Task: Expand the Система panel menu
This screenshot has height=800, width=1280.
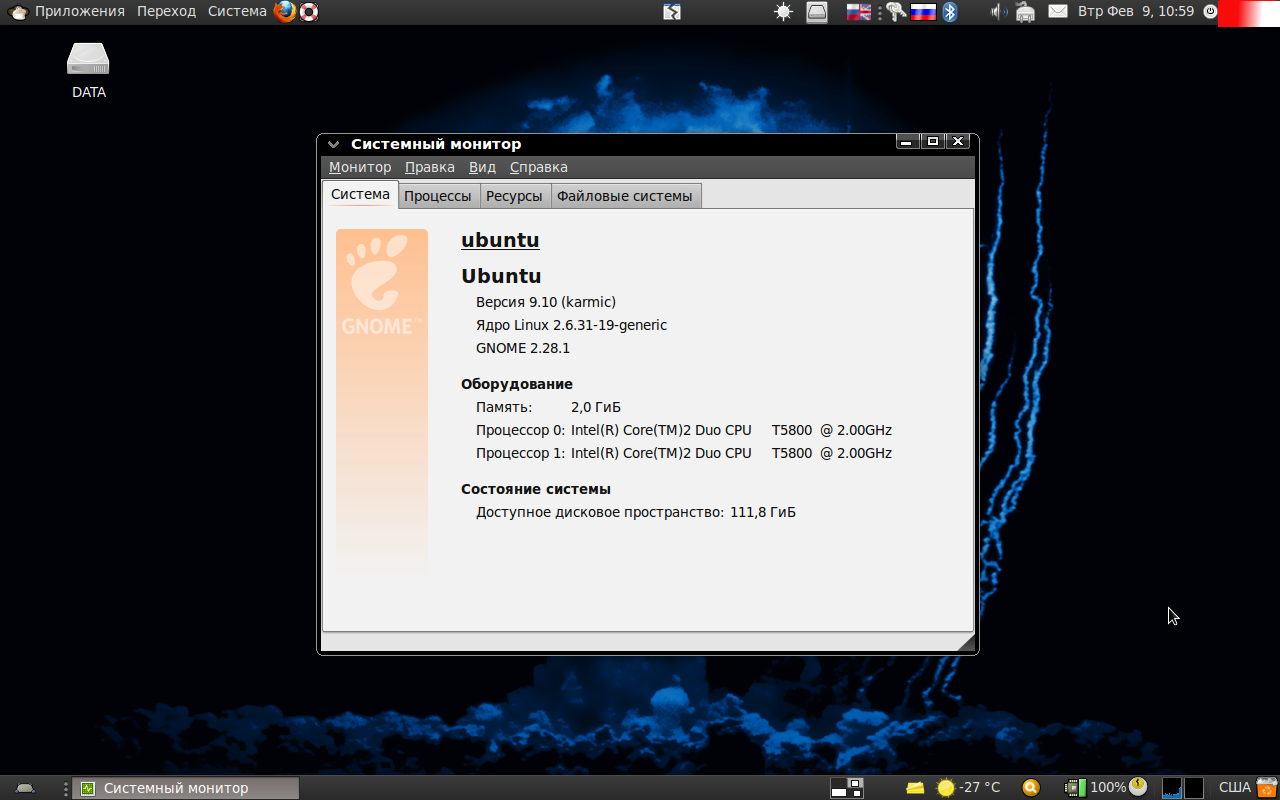Action: click(x=237, y=12)
